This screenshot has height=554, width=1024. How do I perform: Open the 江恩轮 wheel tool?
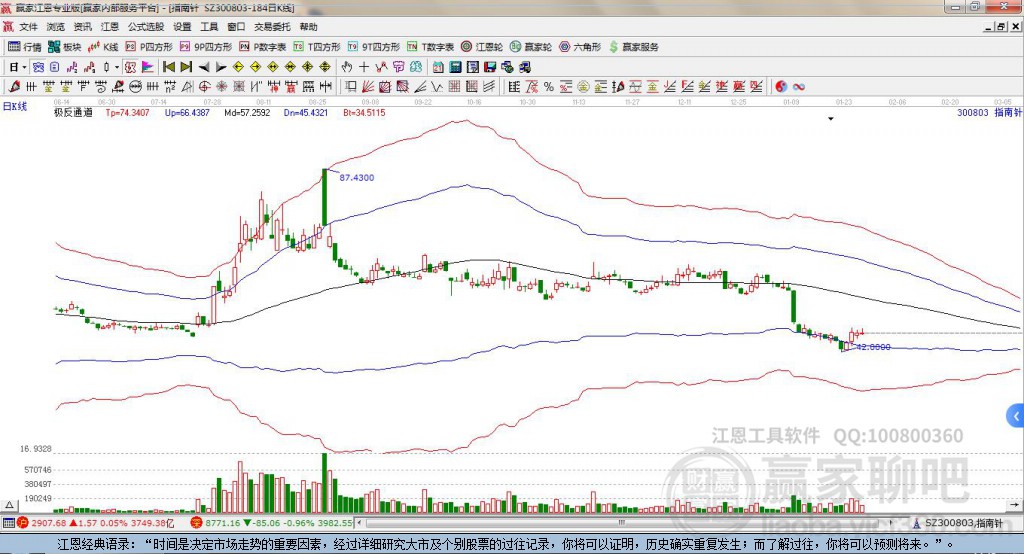tap(482, 47)
